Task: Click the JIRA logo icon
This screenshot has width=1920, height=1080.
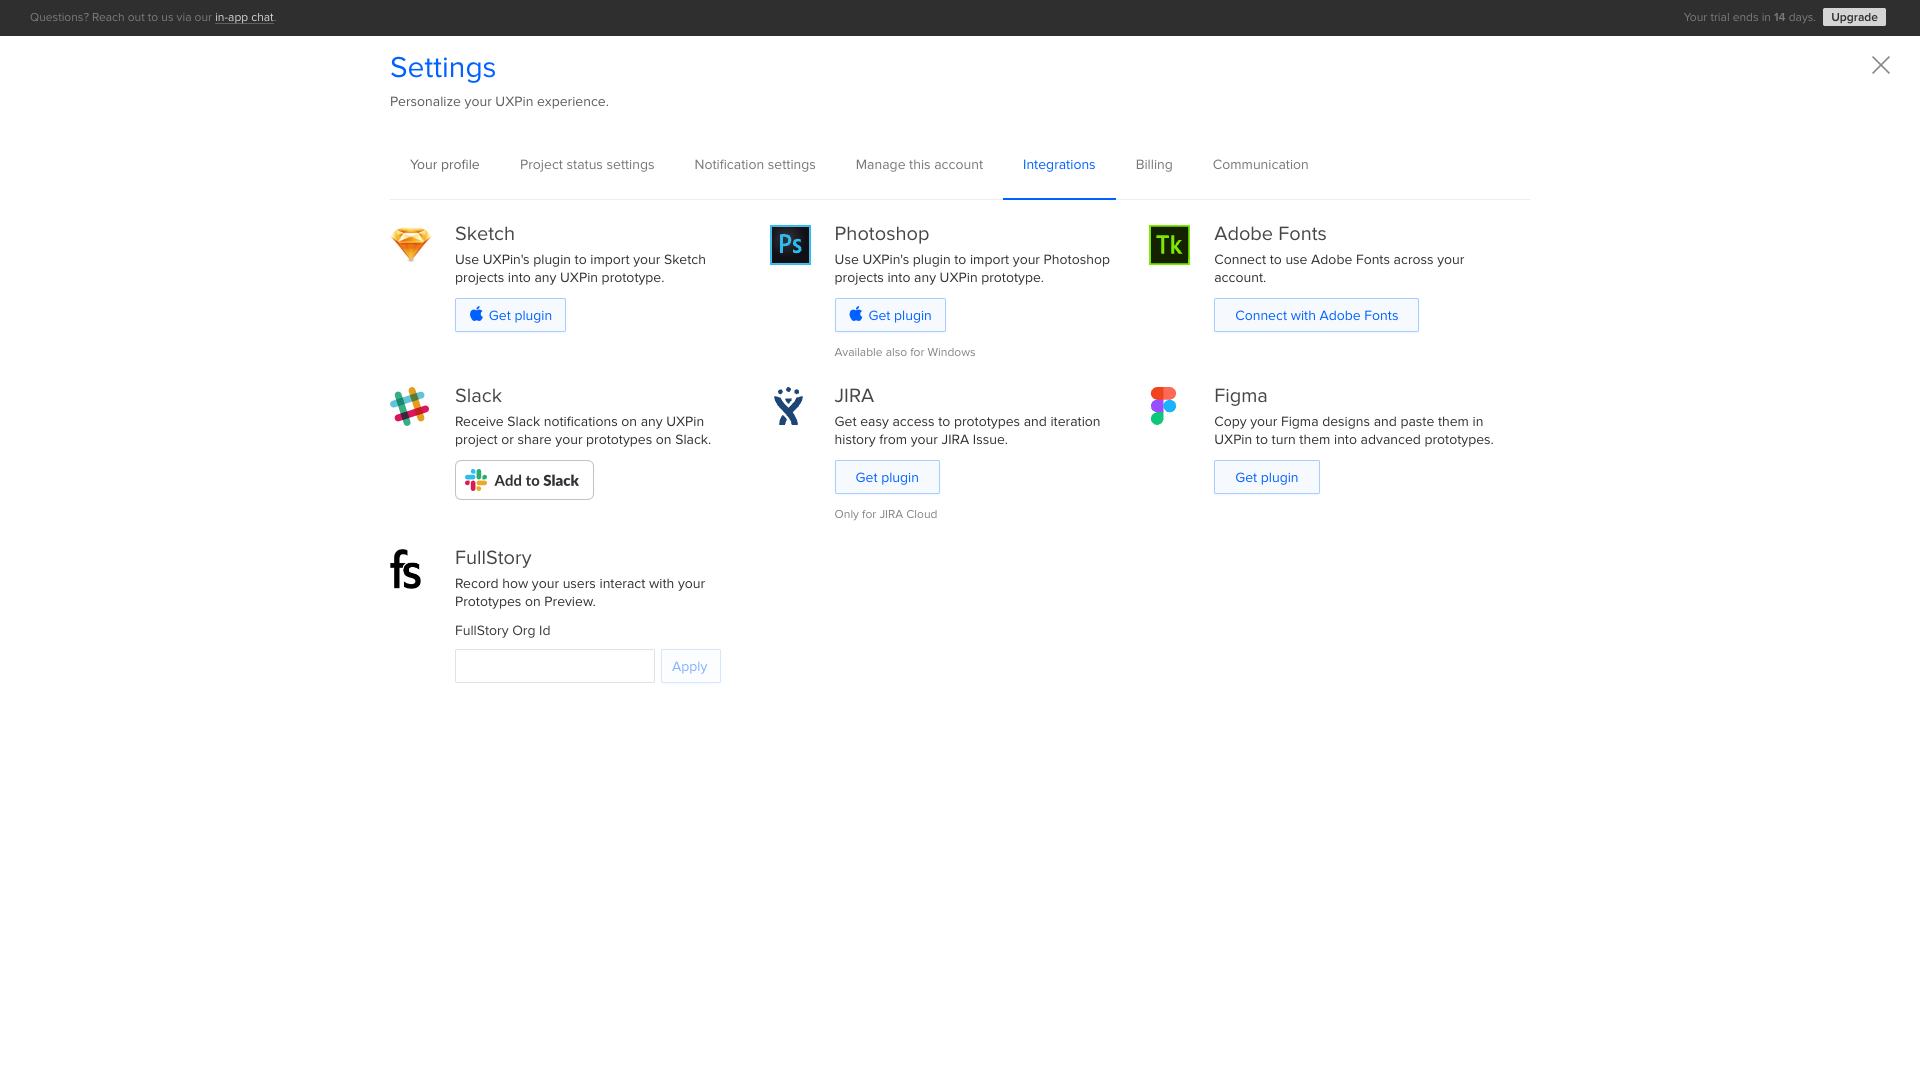Action: (x=789, y=406)
